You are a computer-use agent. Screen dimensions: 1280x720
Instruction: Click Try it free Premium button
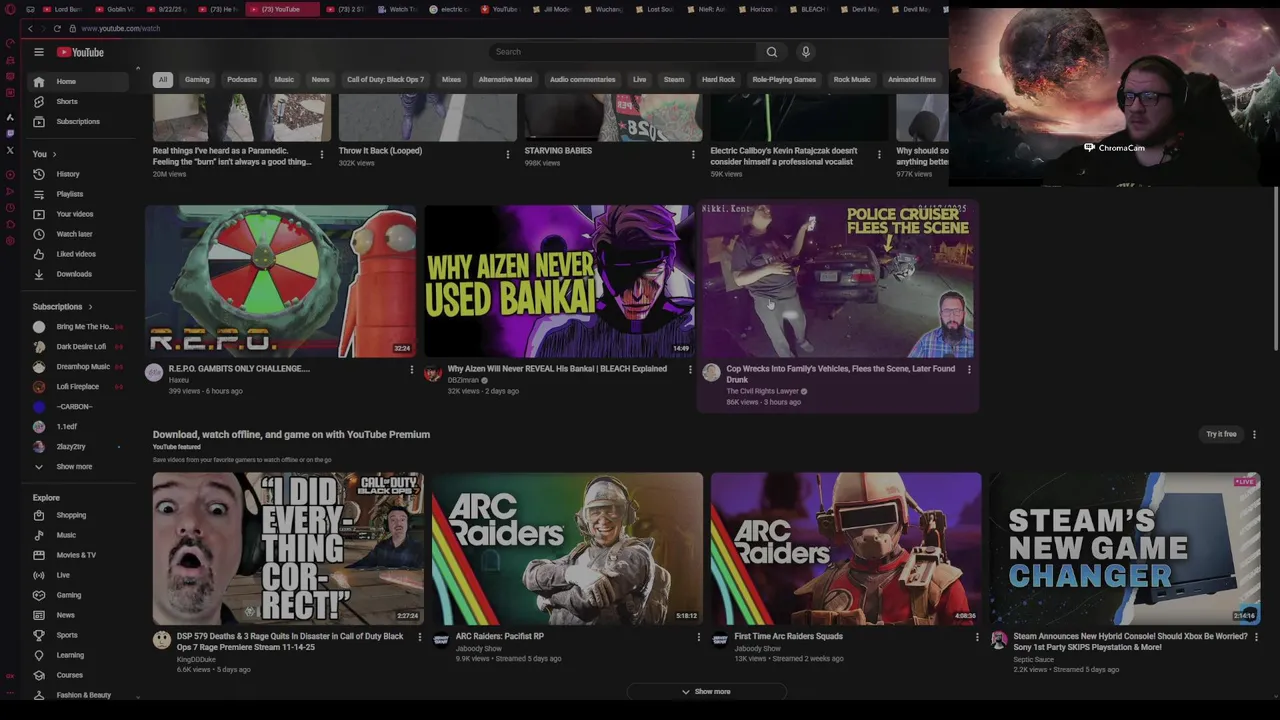pyautogui.click(x=1221, y=434)
